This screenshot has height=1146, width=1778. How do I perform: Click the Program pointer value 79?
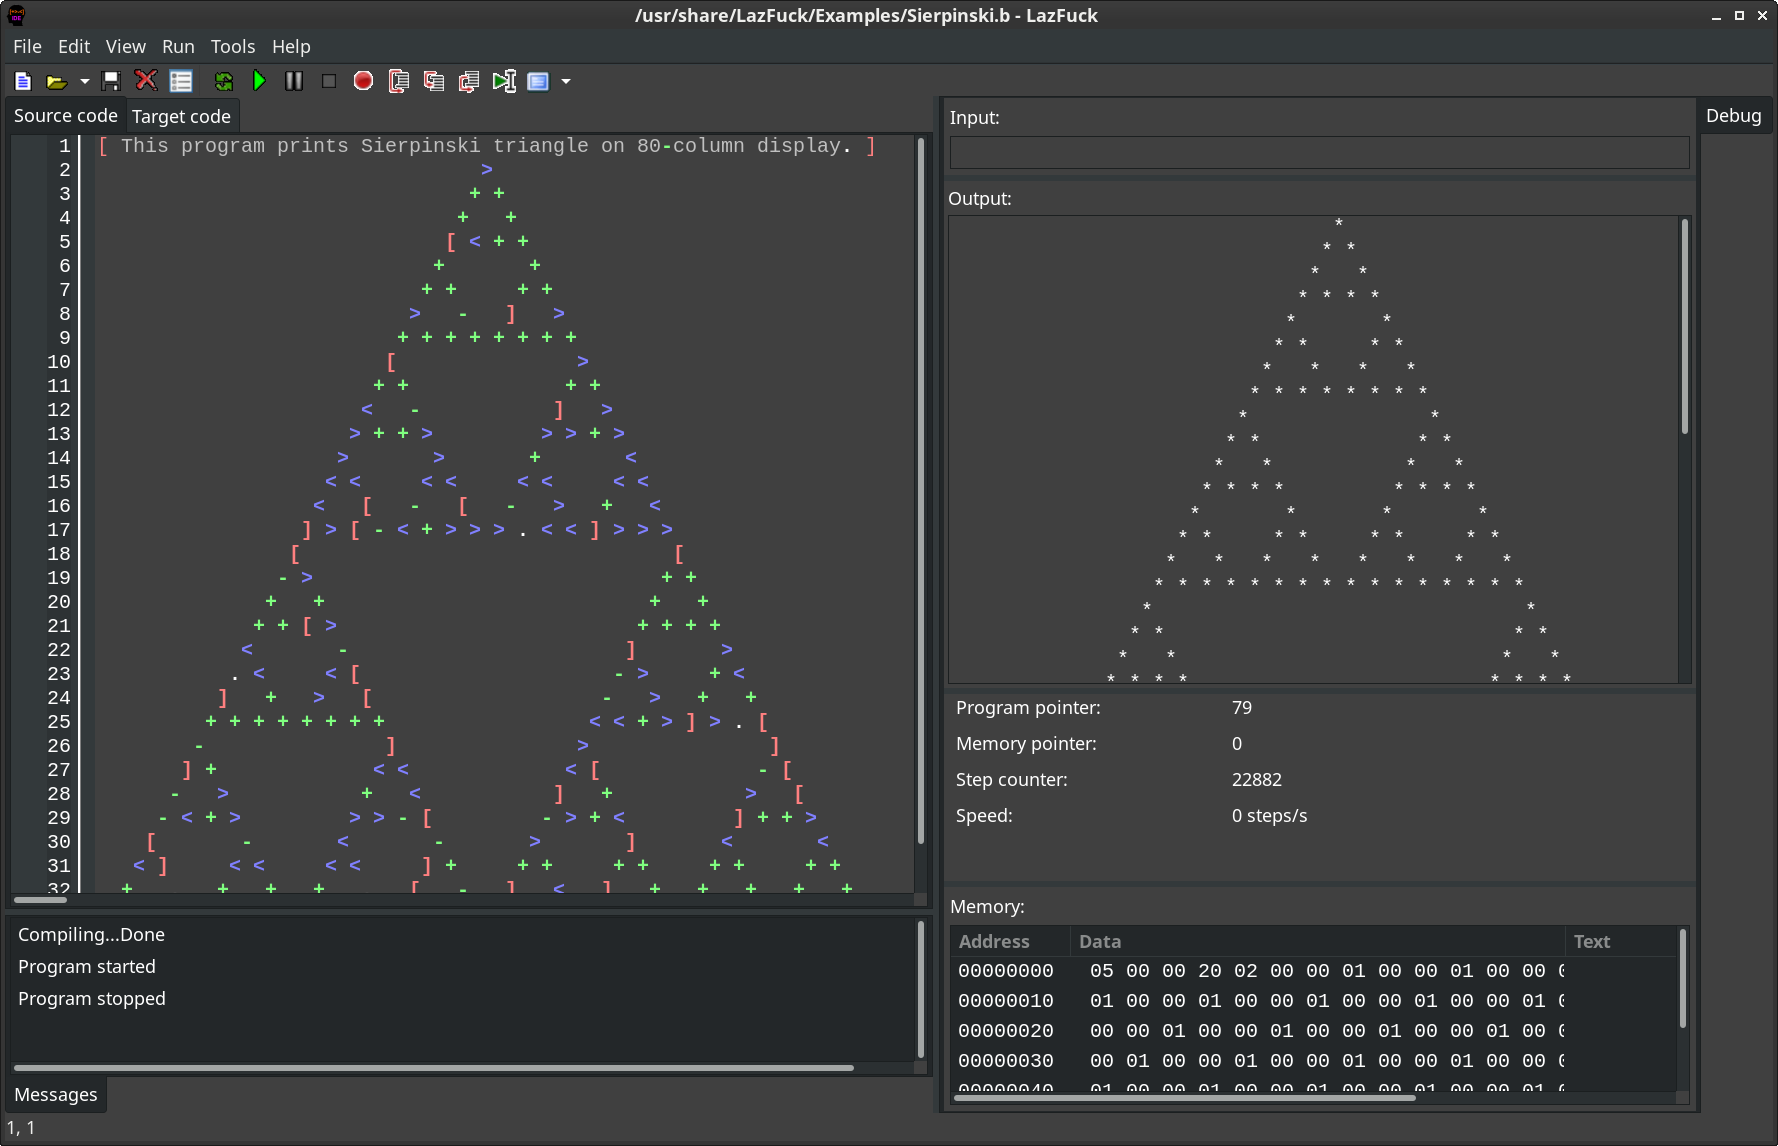coord(1242,707)
